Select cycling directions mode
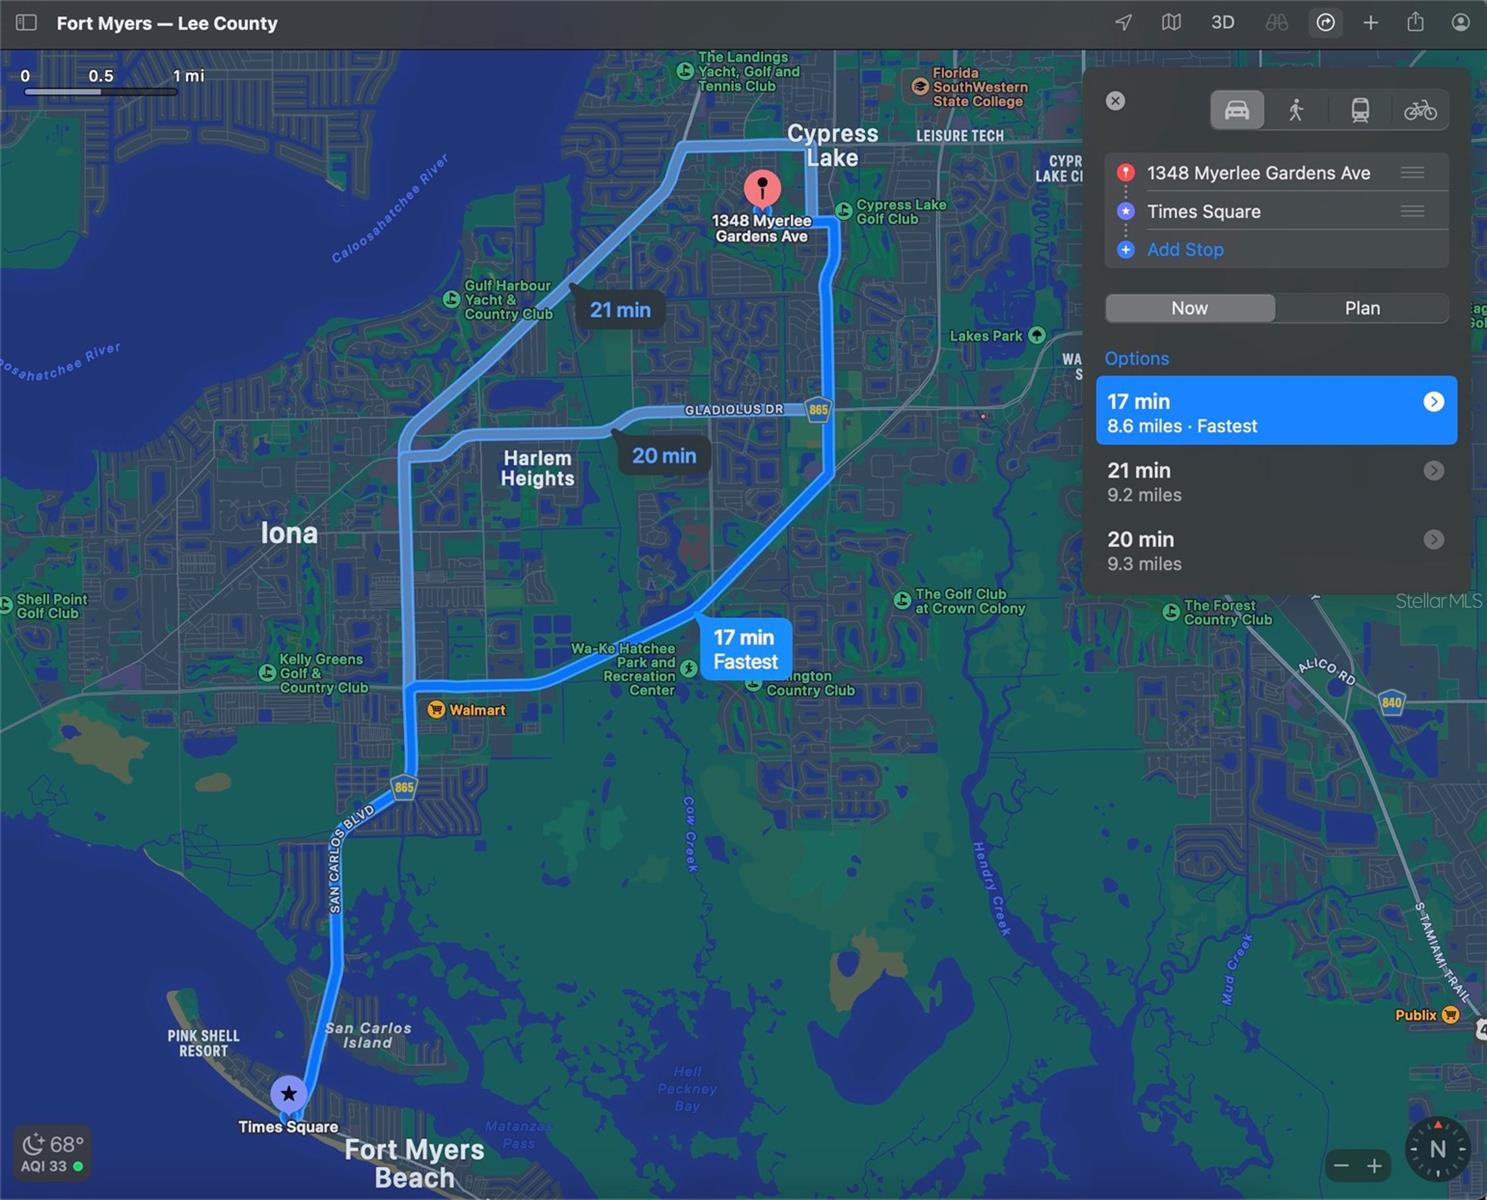The height and width of the screenshot is (1200, 1487). pos(1420,110)
